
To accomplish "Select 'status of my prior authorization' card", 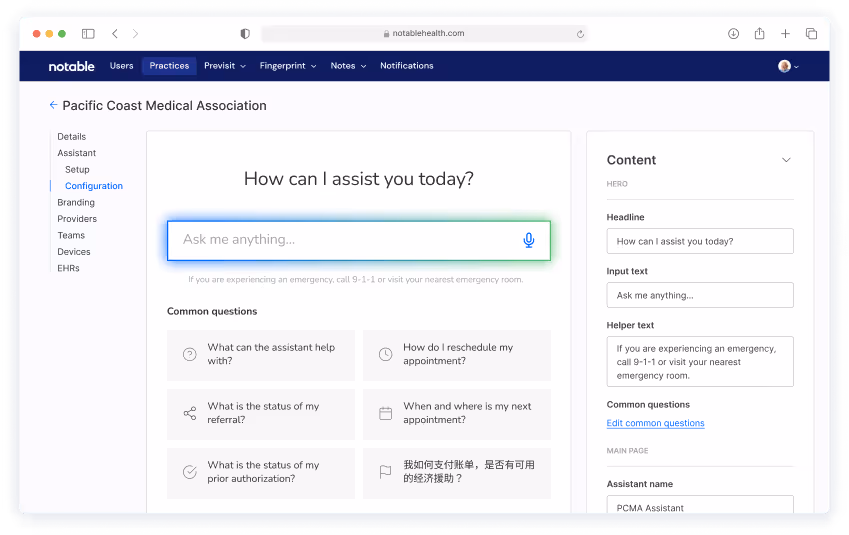I will [x=261, y=473].
